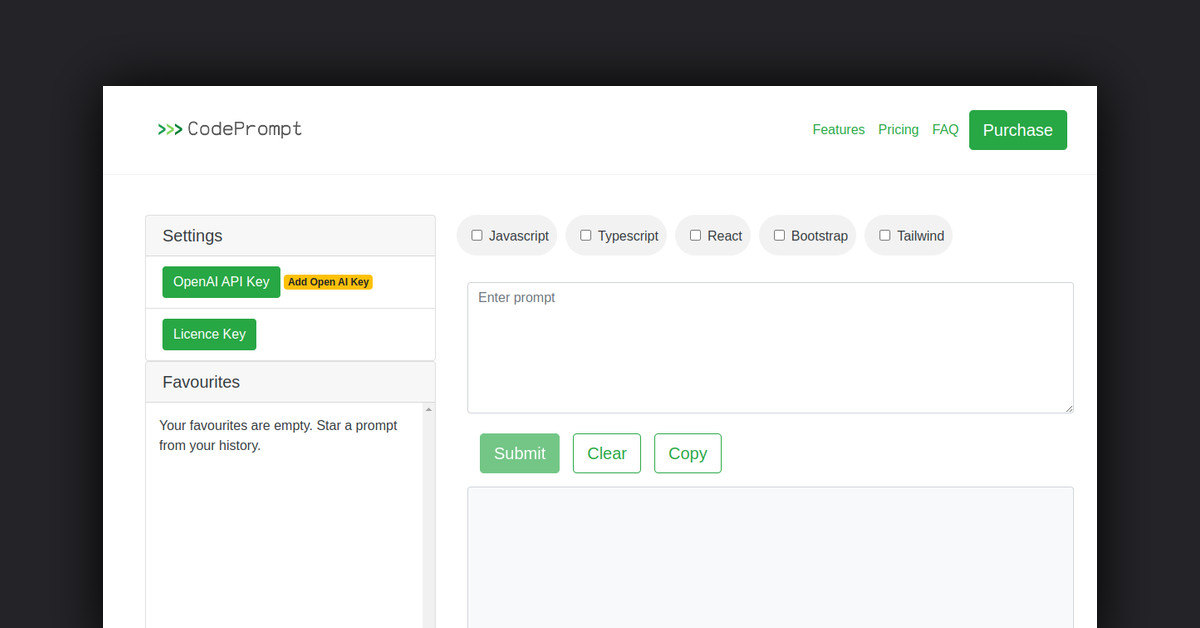
Task: Clear the prompt field
Action: click(x=606, y=453)
